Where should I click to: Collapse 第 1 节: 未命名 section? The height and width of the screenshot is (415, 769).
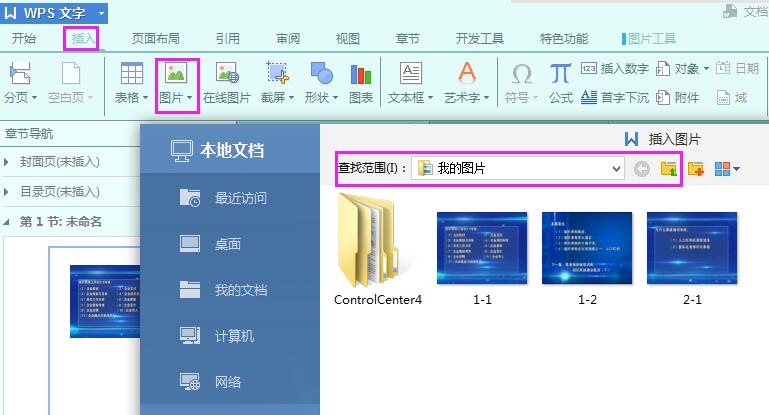6,222
